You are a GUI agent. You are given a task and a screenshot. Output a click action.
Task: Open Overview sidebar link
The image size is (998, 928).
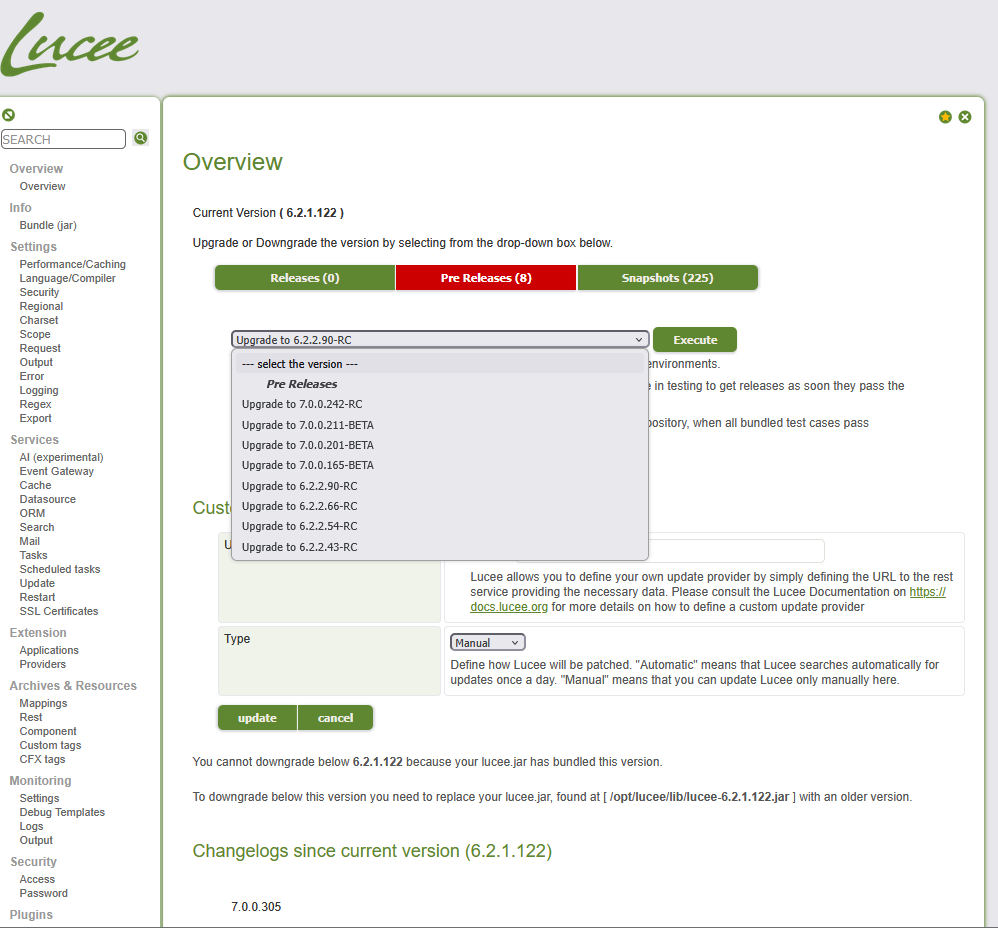tap(42, 186)
